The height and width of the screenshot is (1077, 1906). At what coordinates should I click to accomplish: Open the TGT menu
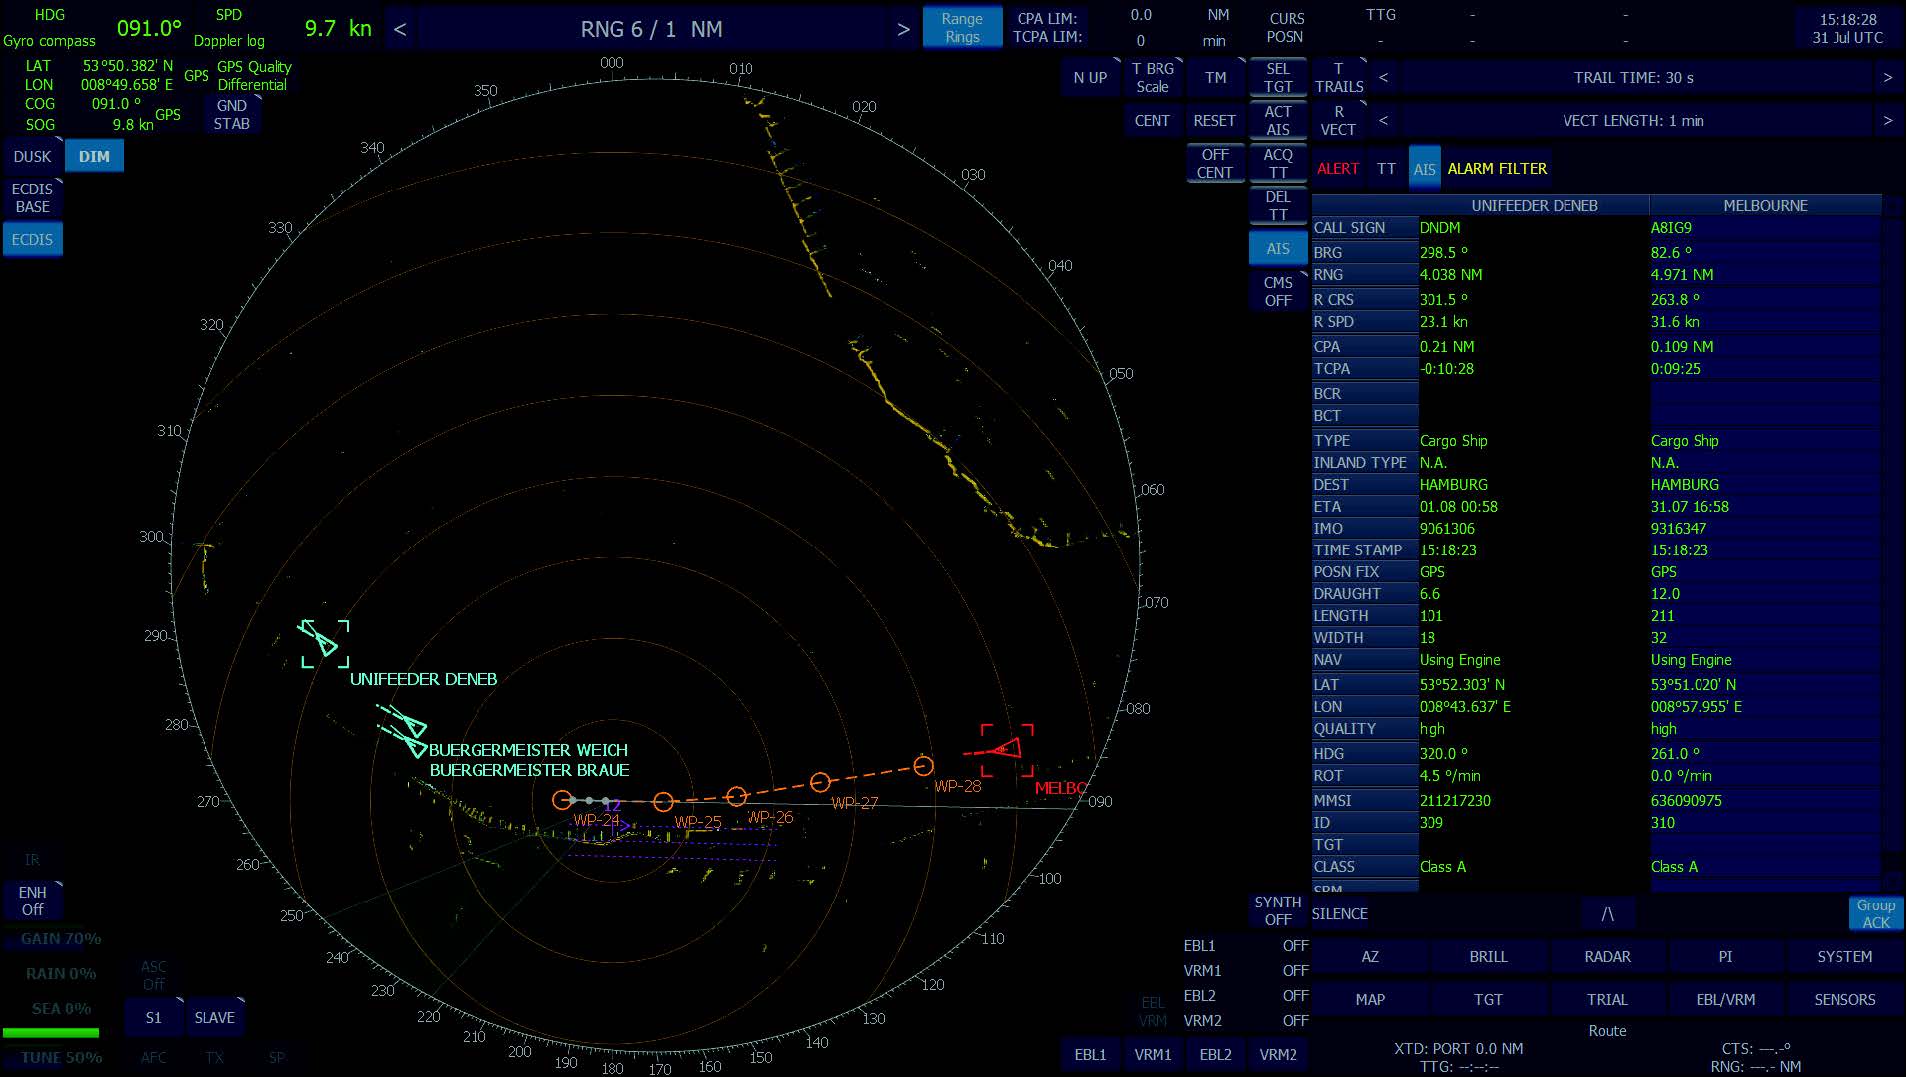1488,999
